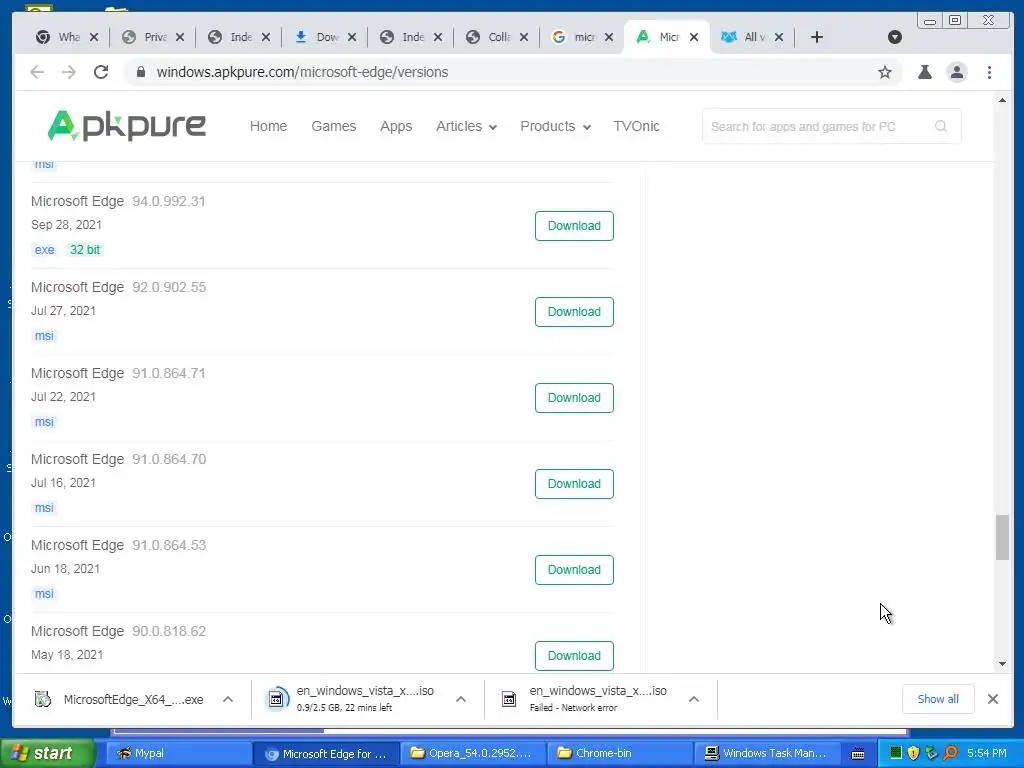1024x768 pixels.
Task: Open the profile avatar icon
Action: click(957, 72)
